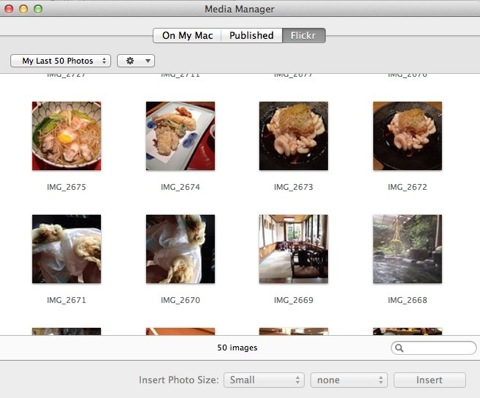Screen dimensions: 480x398
Task: Click the 50 images count text
Action: pyautogui.click(x=237, y=348)
